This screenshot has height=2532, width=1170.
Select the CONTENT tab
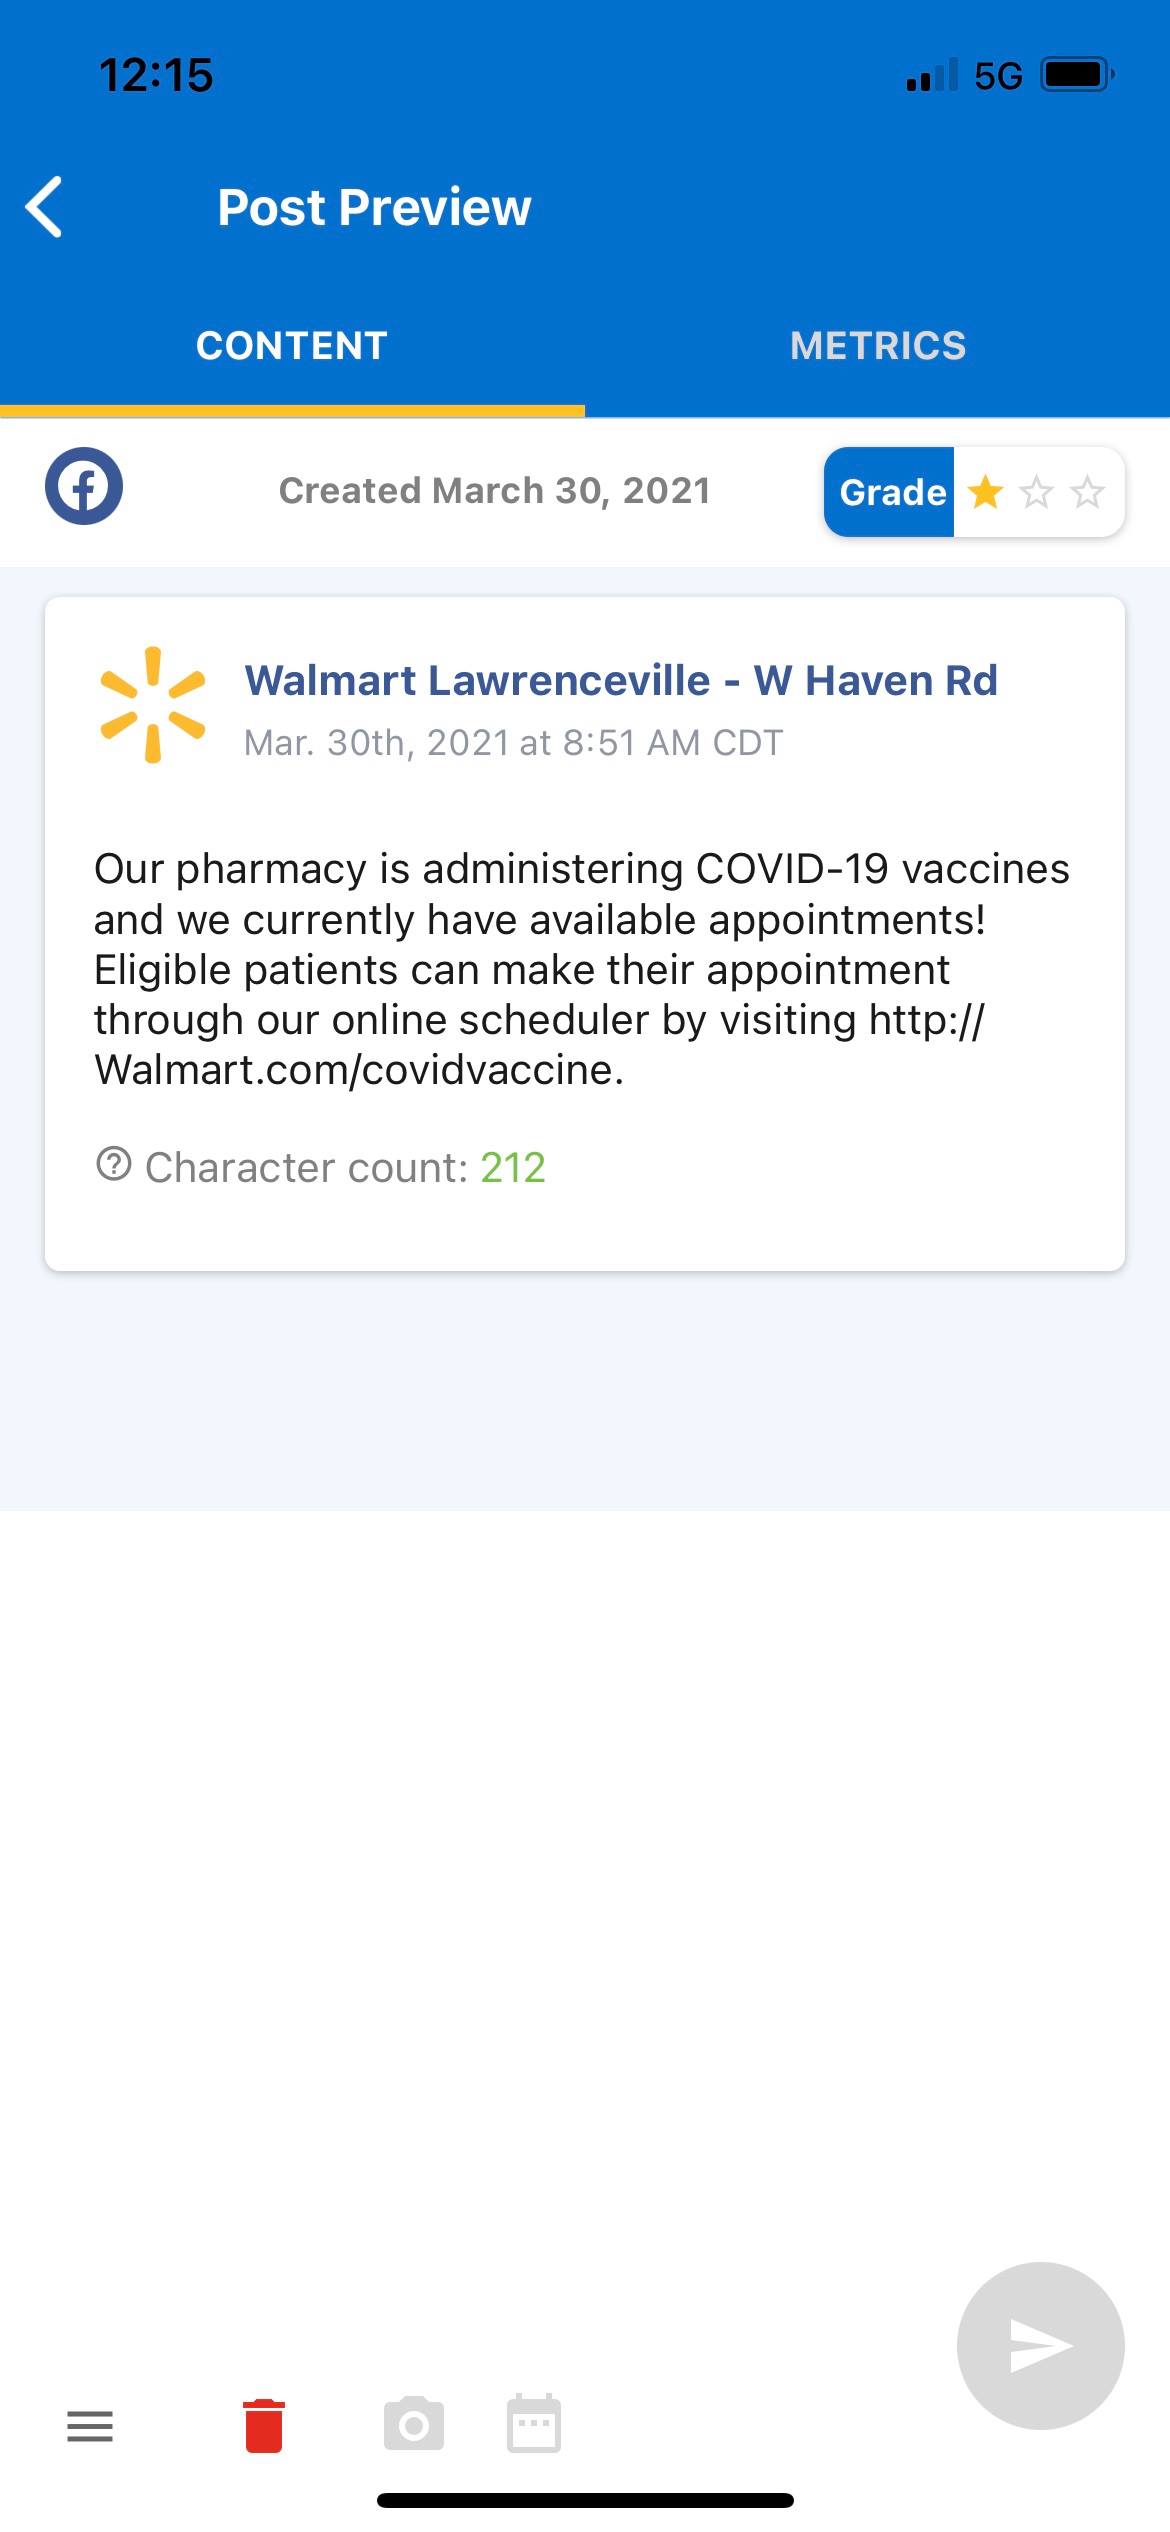pos(291,346)
